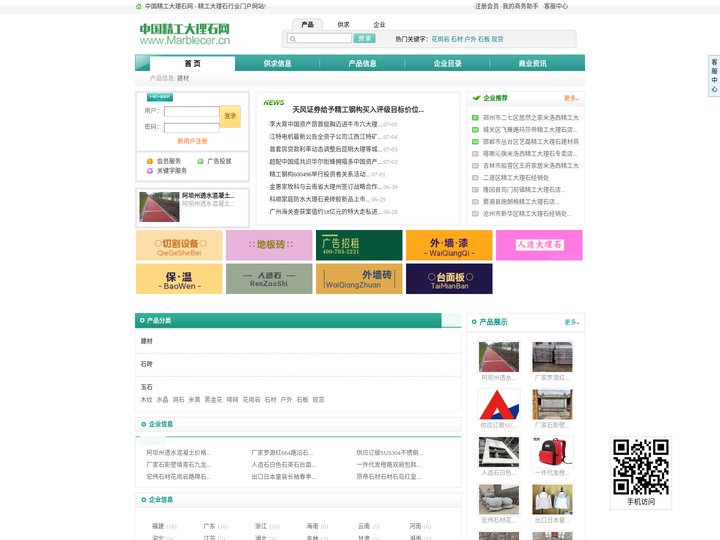This screenshot has width=720, height=540.
Task: Click hot keyword 花岗岩 near search
Action: 440,39
